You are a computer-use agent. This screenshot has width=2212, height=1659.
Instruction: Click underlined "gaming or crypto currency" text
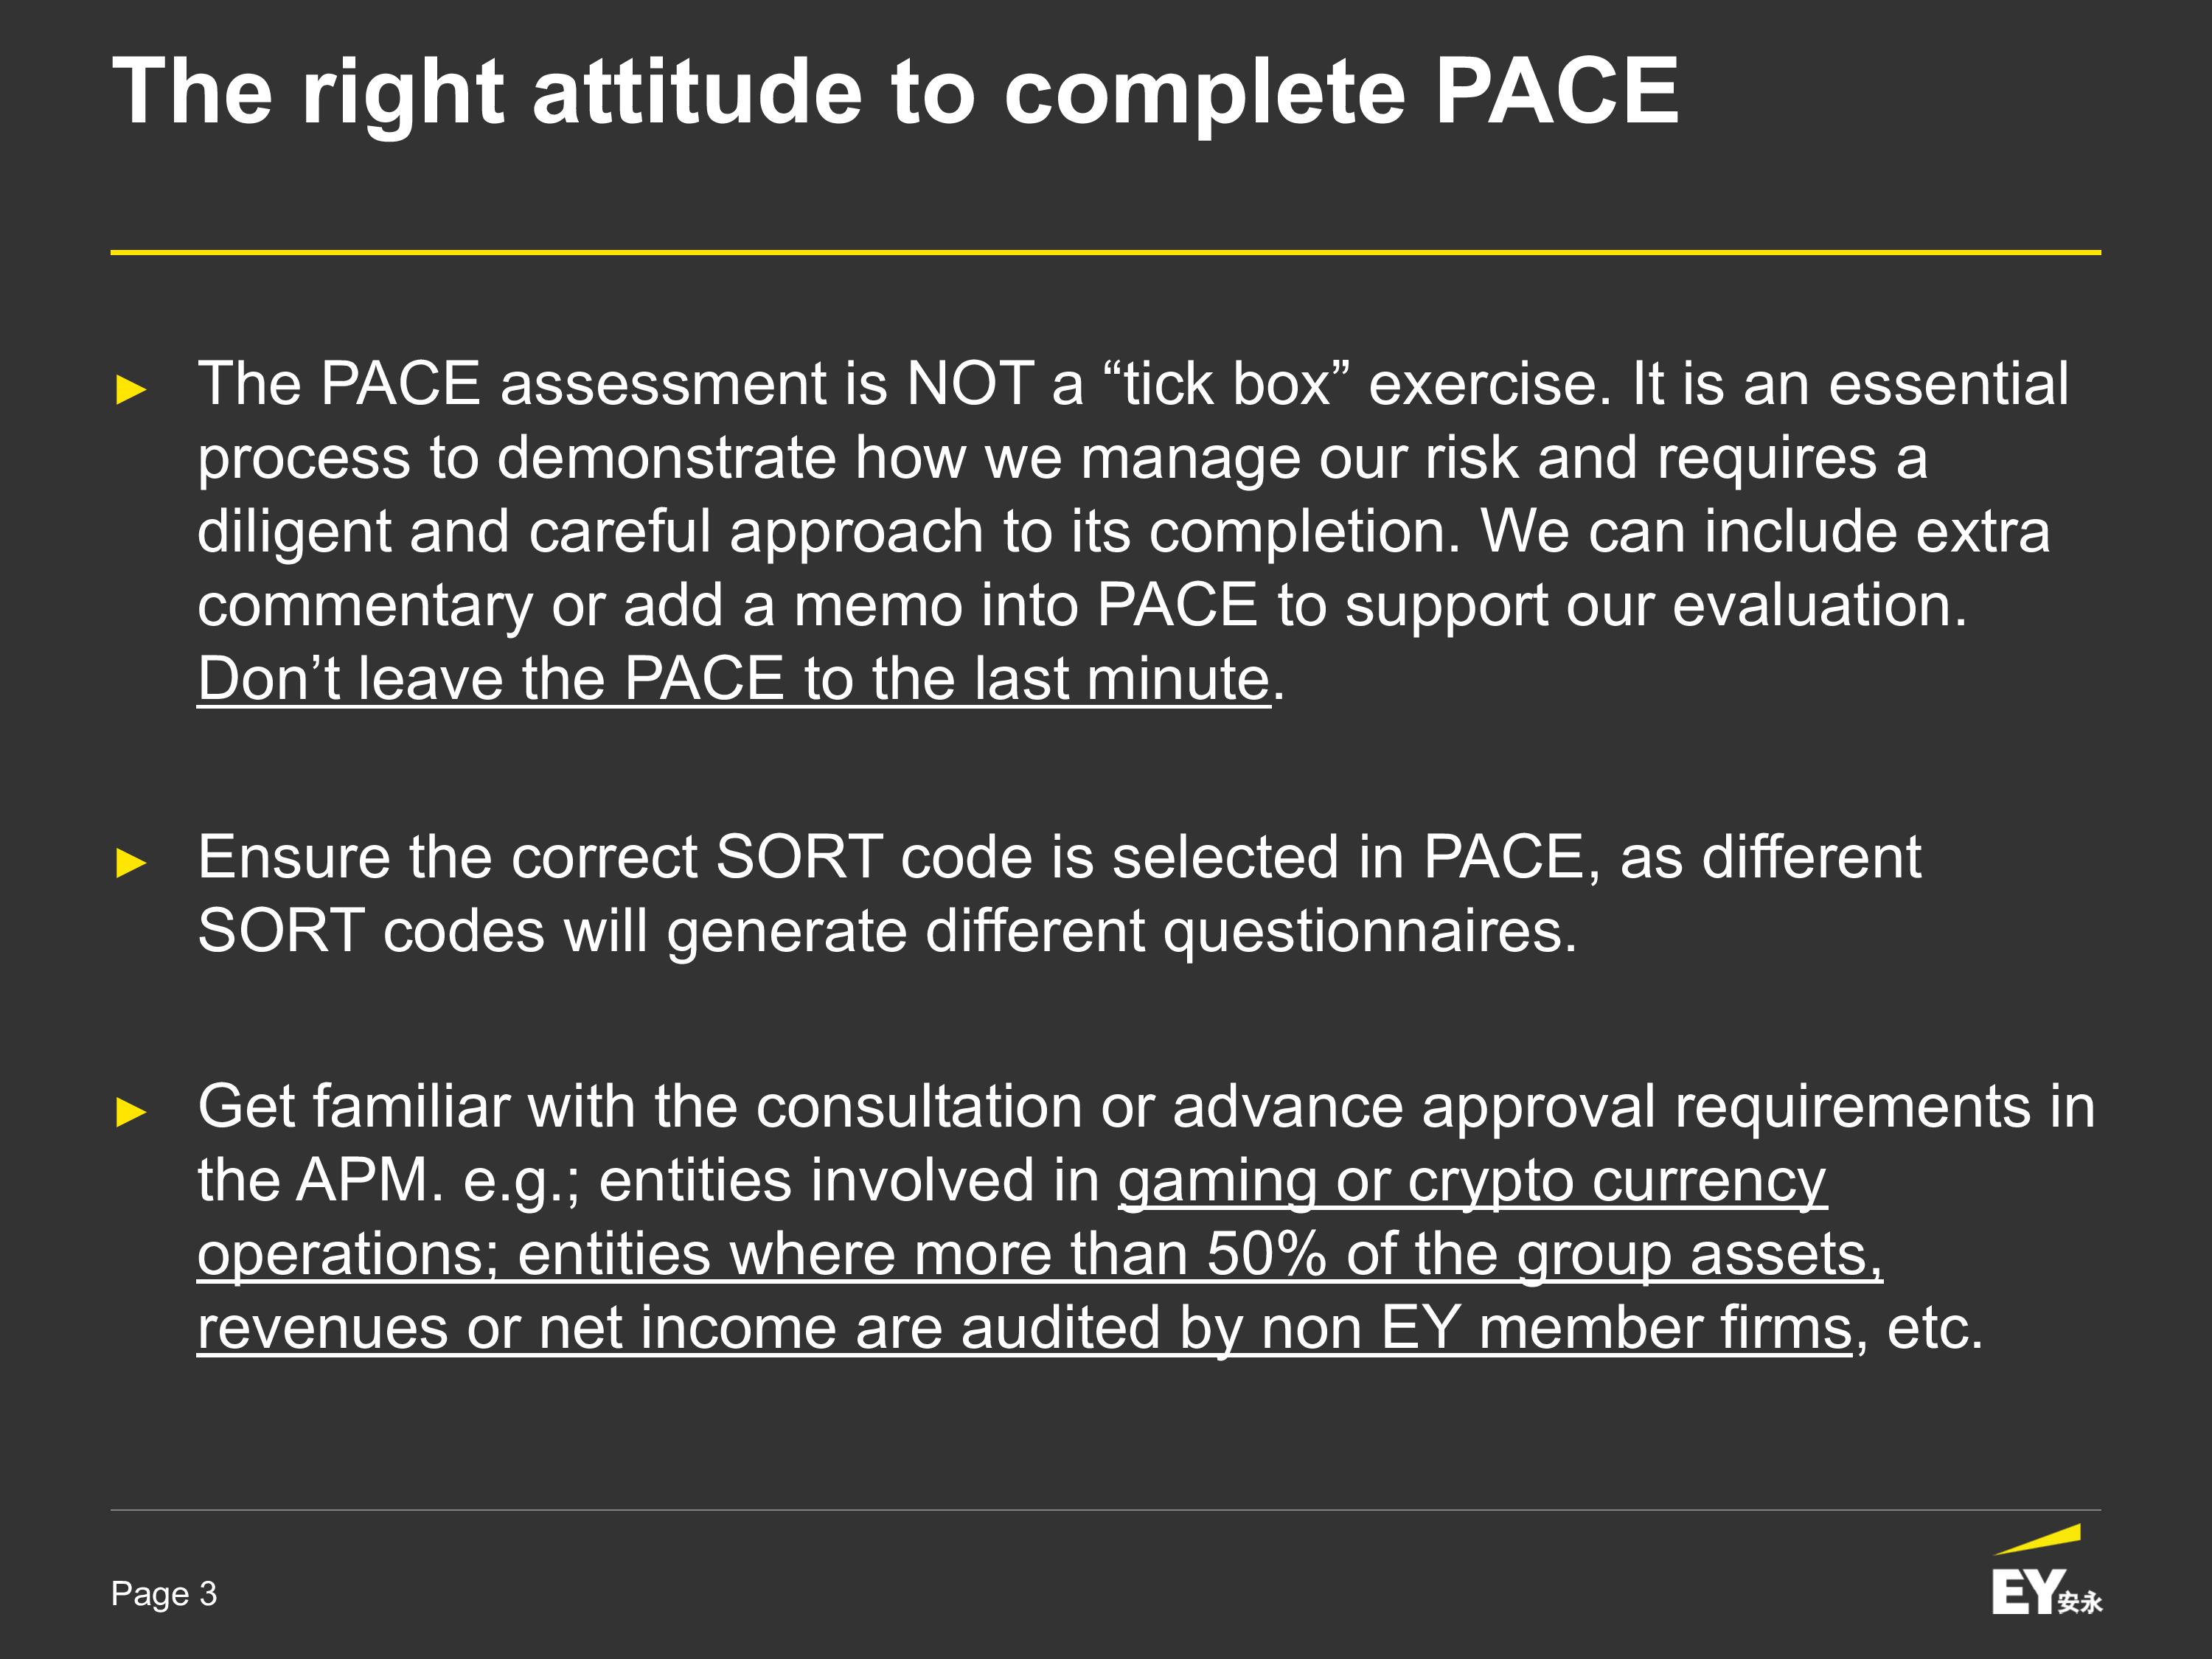pos(1472,1181)
